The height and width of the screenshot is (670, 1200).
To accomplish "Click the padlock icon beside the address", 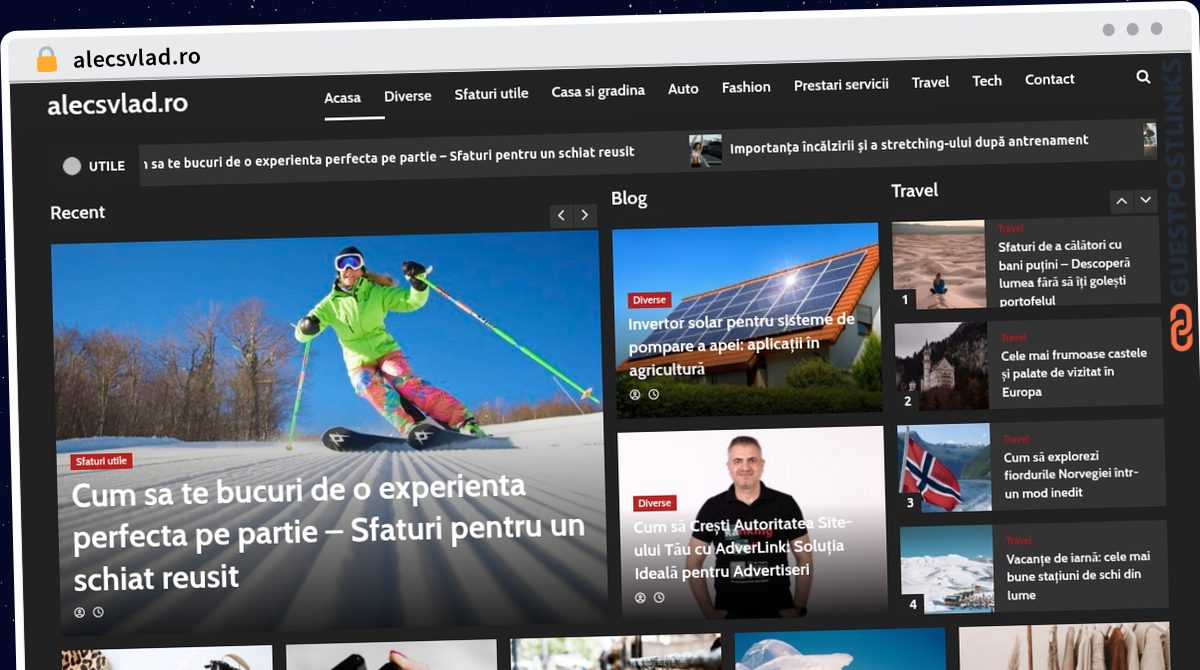I will [47, 59].
